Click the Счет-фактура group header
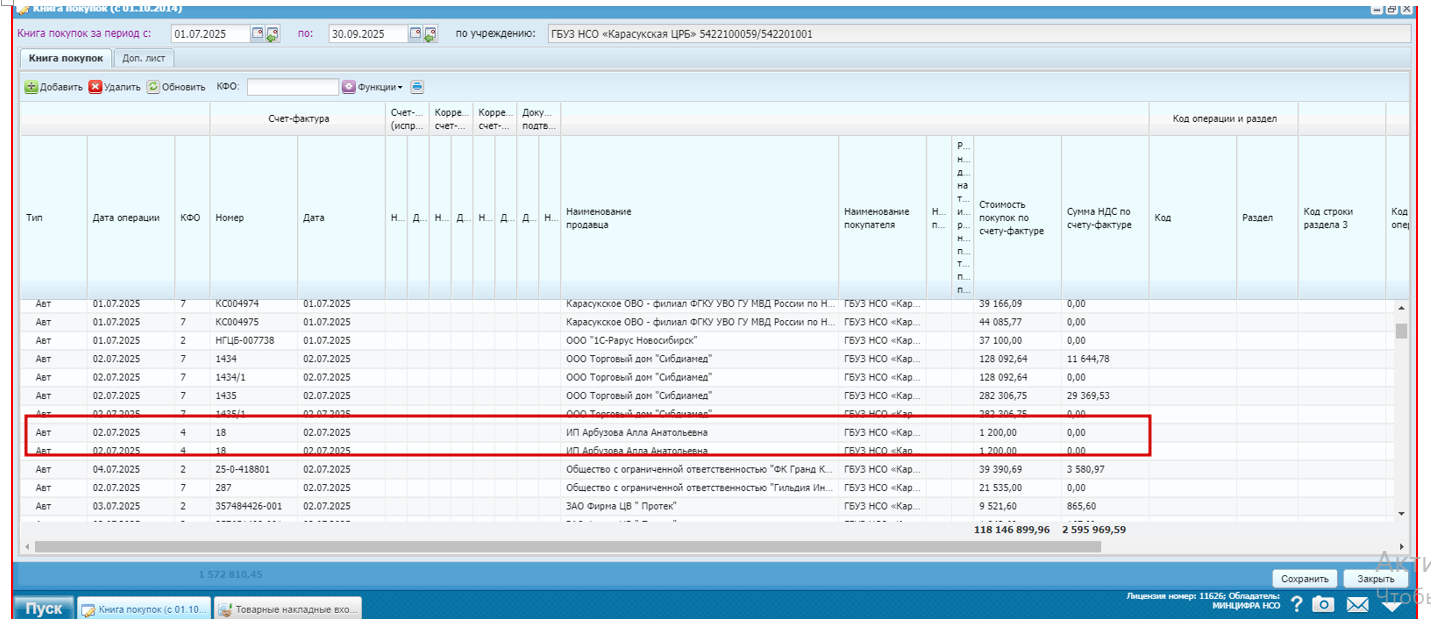 pos(298,118)
